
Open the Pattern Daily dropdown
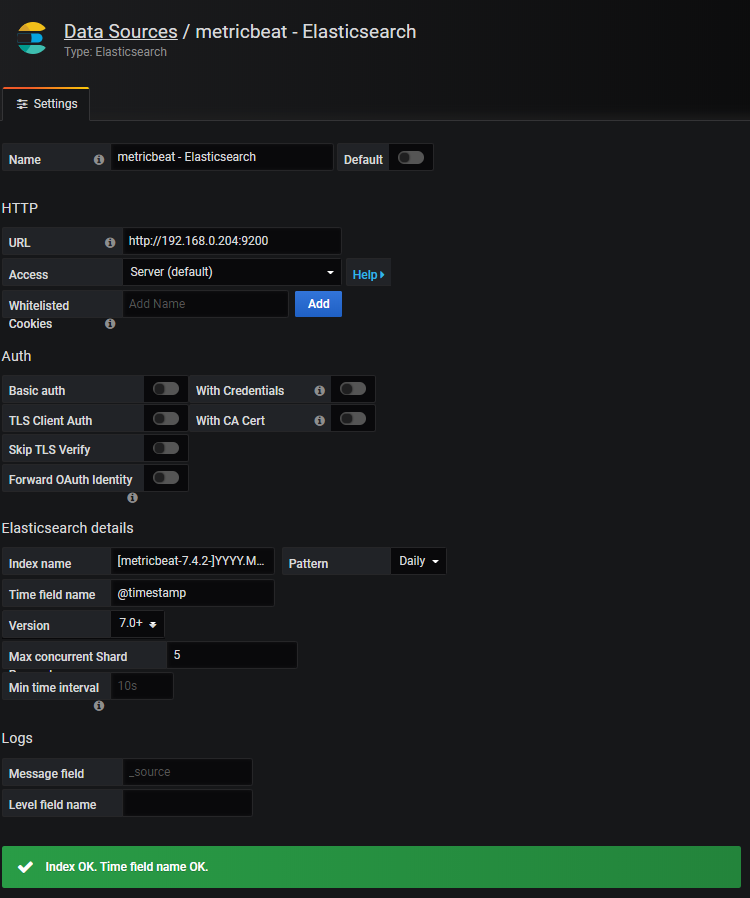[x=419, y=561]
